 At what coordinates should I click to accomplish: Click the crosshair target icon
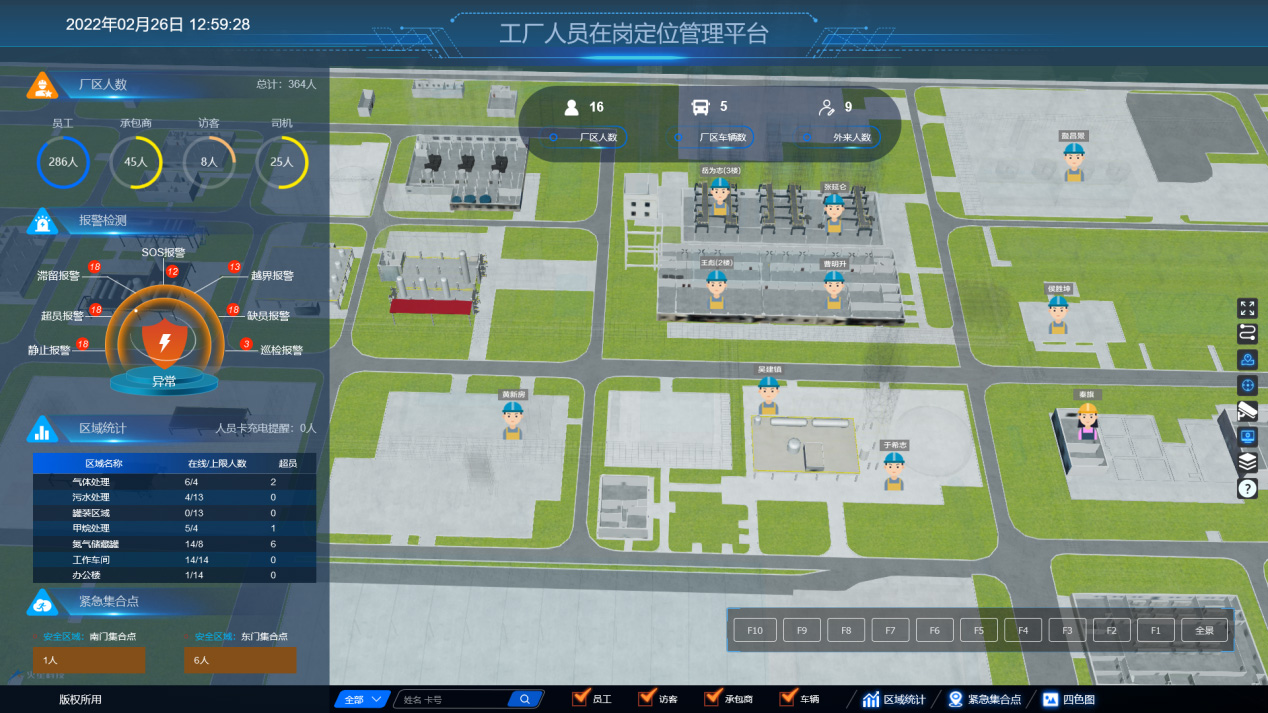pyautogui.click(x=1247, y=385)
